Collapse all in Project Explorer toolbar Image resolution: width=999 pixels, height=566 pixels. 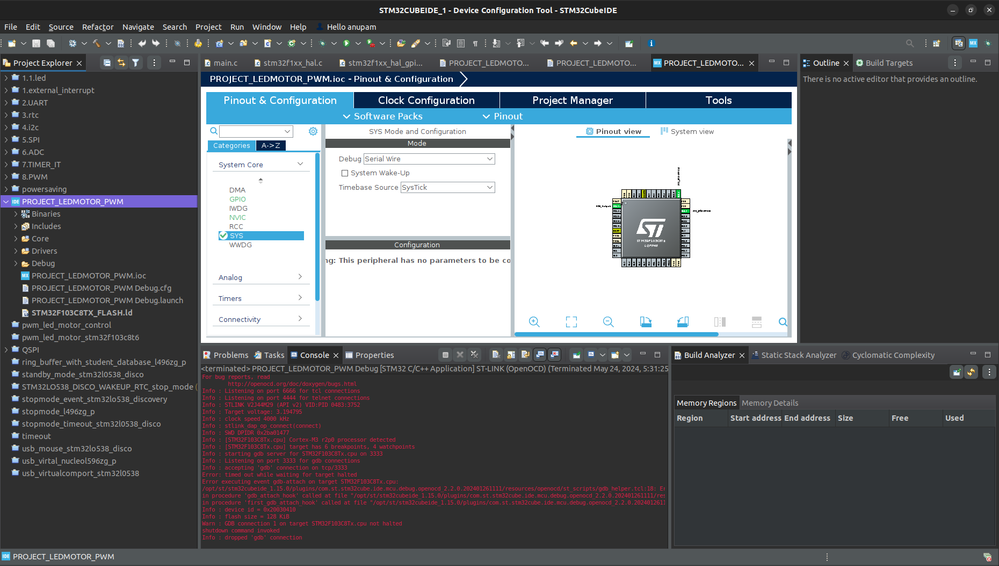(106, 63)
